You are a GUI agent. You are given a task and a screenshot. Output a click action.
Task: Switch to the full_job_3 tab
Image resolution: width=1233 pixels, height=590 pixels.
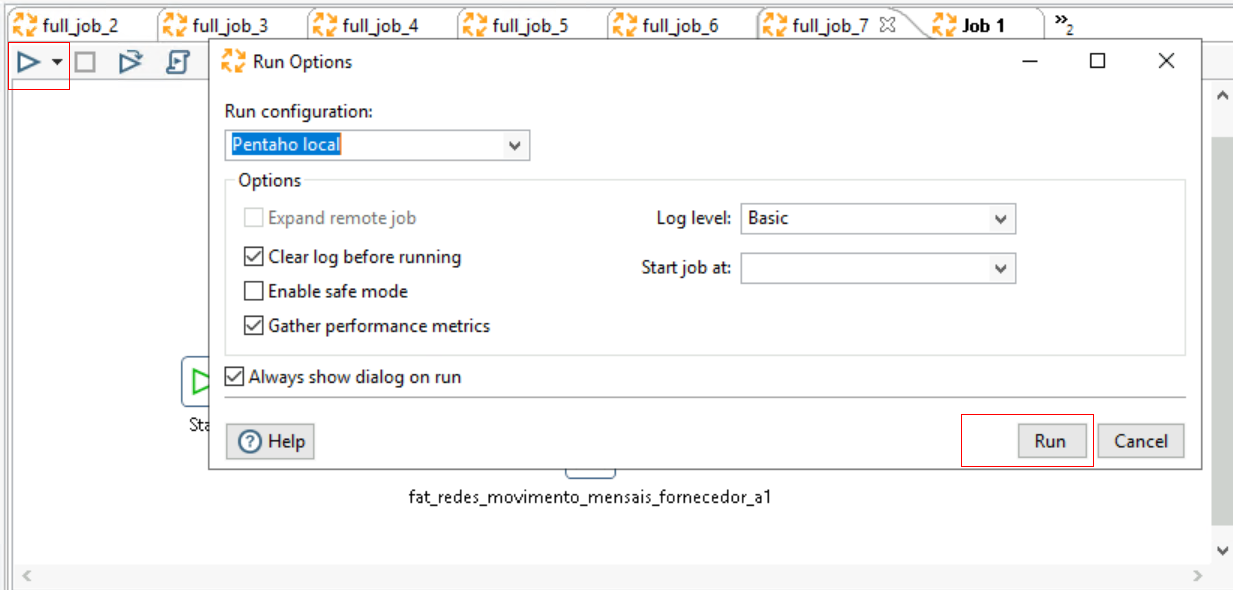[x=230, y=25]
